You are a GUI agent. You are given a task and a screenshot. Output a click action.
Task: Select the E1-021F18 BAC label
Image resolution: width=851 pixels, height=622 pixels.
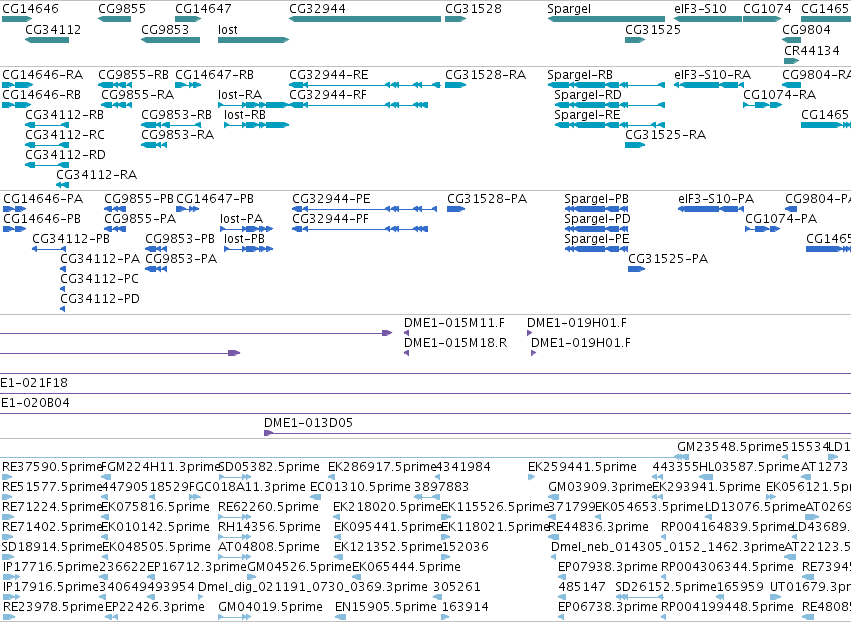(x=34, y=383)
